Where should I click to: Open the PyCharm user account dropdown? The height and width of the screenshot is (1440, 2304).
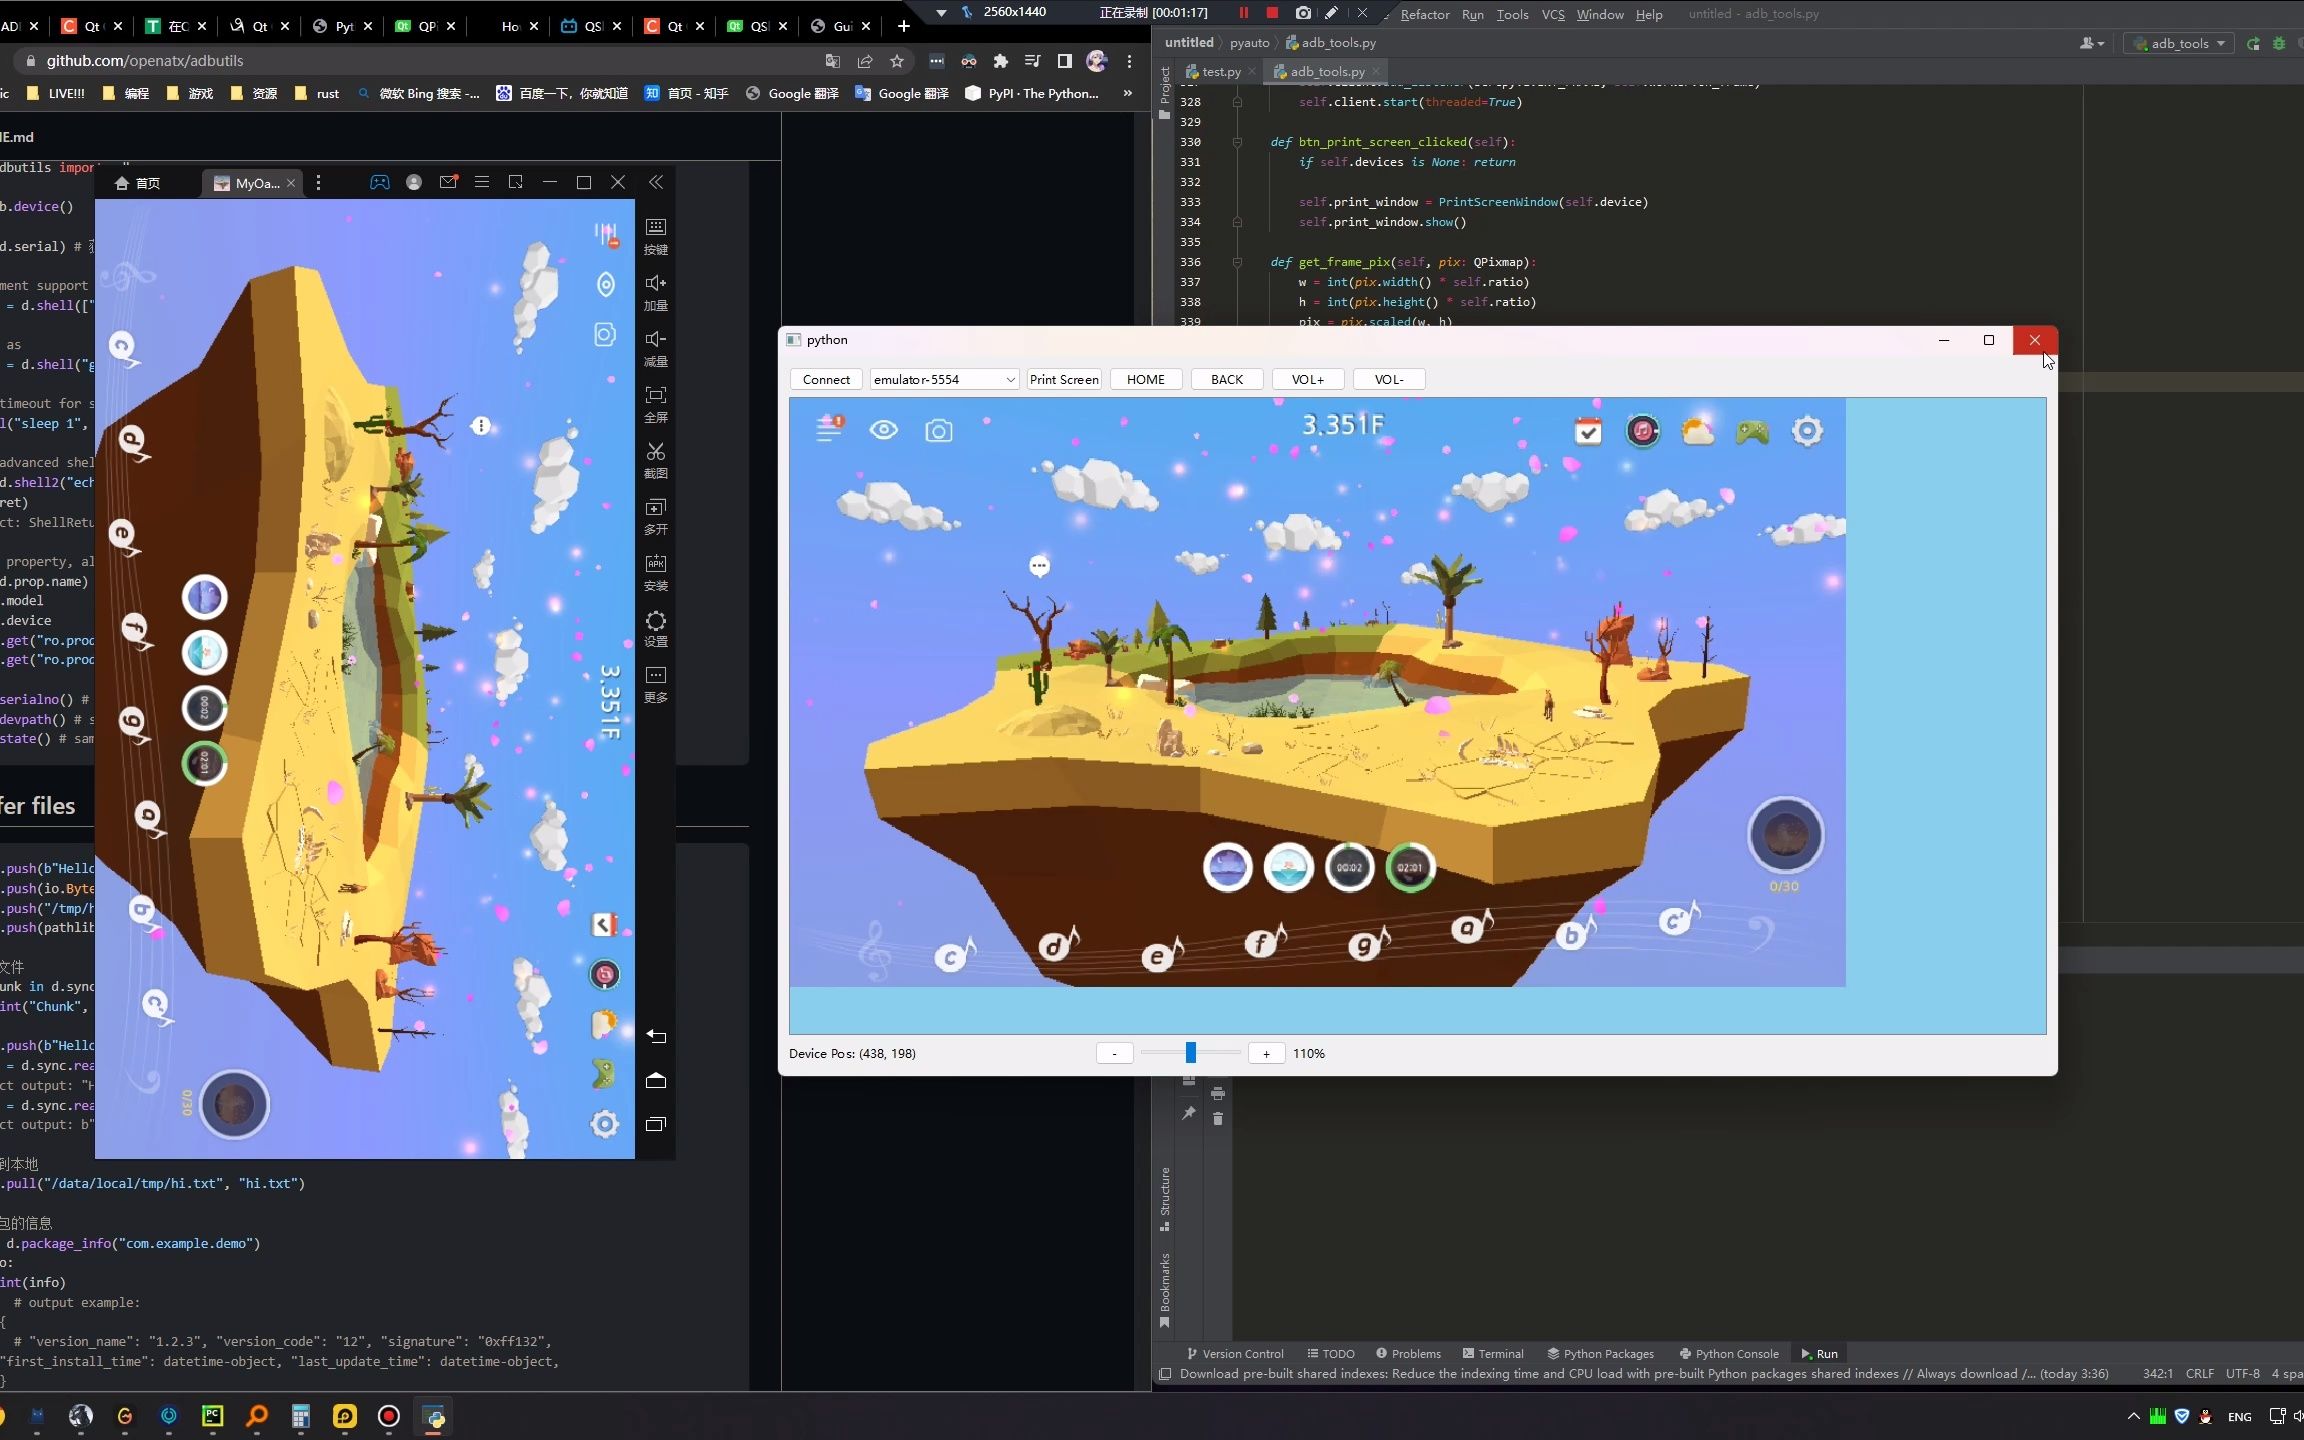point(2092,43)
